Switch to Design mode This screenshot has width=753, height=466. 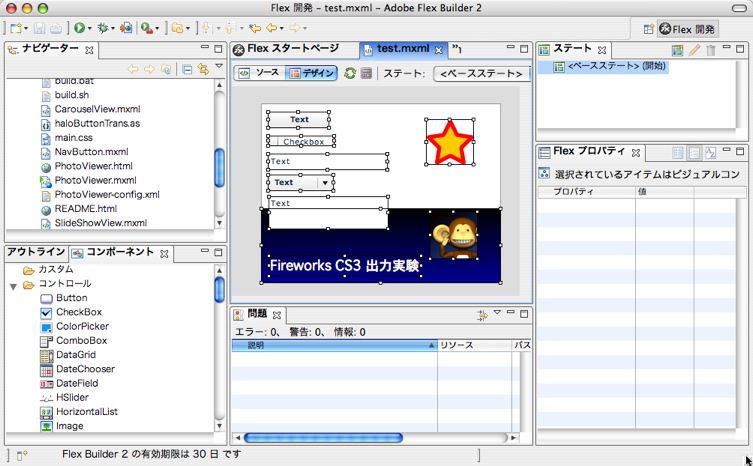tap(310, 73)
